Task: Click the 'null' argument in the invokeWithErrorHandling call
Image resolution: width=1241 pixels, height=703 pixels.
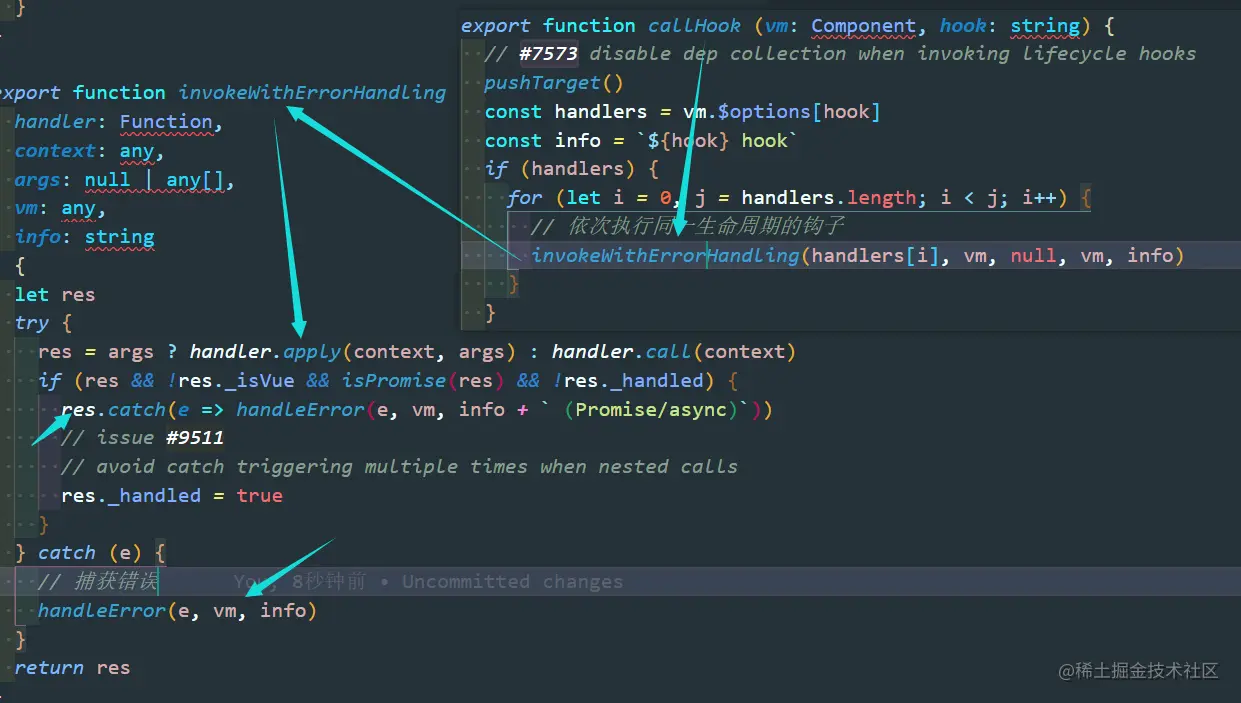Action: 1033,256
